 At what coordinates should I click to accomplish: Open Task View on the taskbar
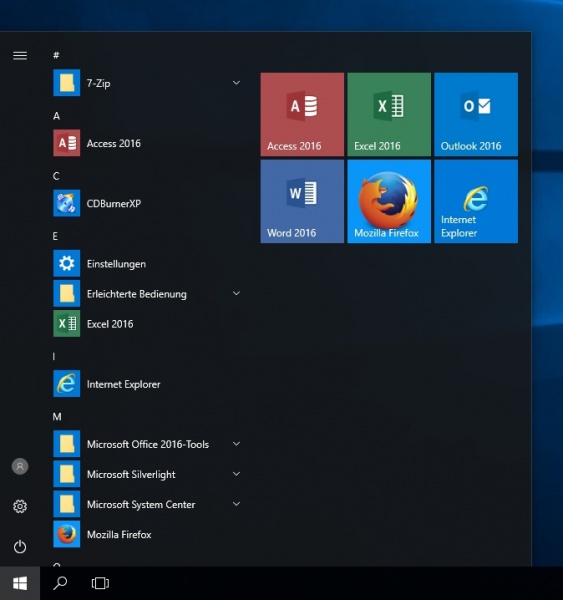click(100, 584)
